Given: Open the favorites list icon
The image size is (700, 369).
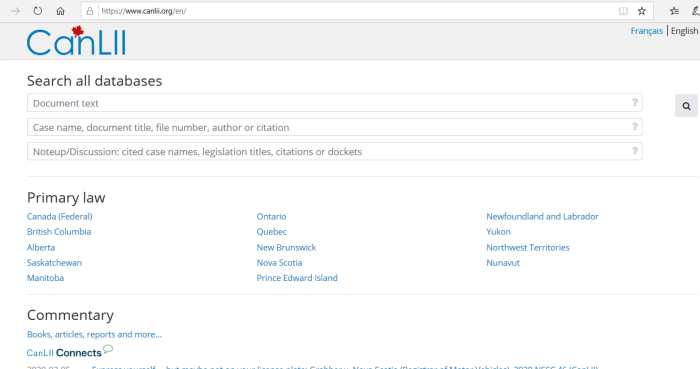Looking at the screenshot, I should [674, 11].
